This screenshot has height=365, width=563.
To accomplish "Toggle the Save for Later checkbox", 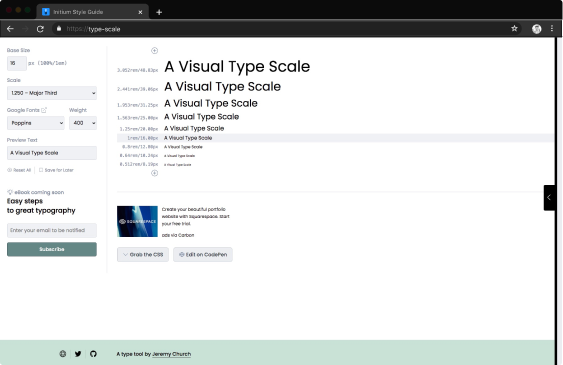I will point(41,170).
